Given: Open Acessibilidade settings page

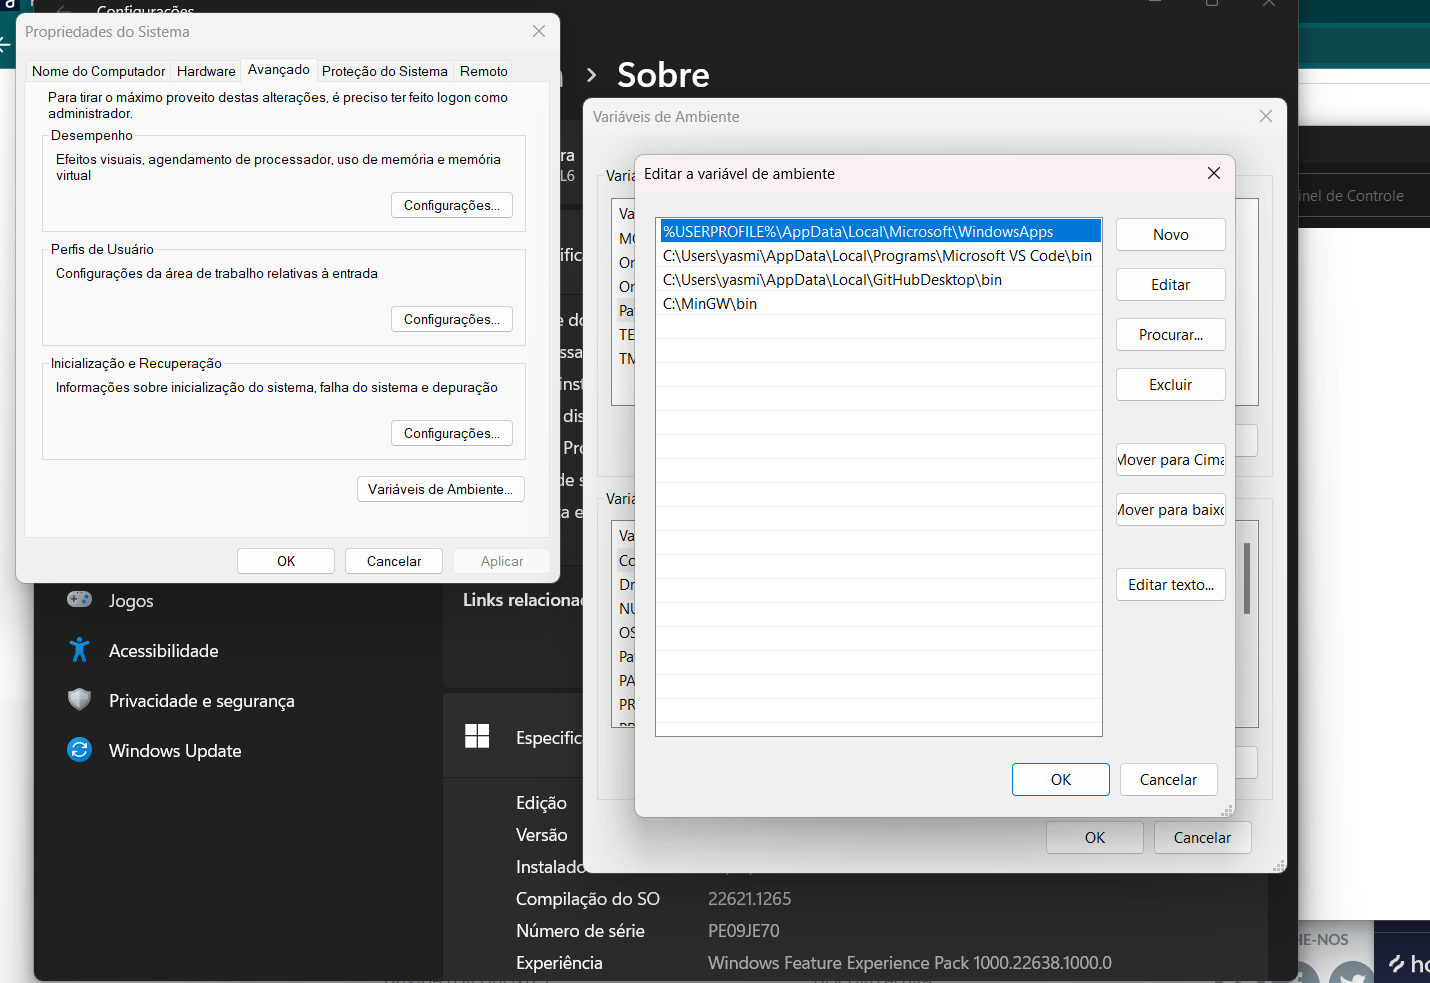Looking at the screenshot, I should [163, 651].
